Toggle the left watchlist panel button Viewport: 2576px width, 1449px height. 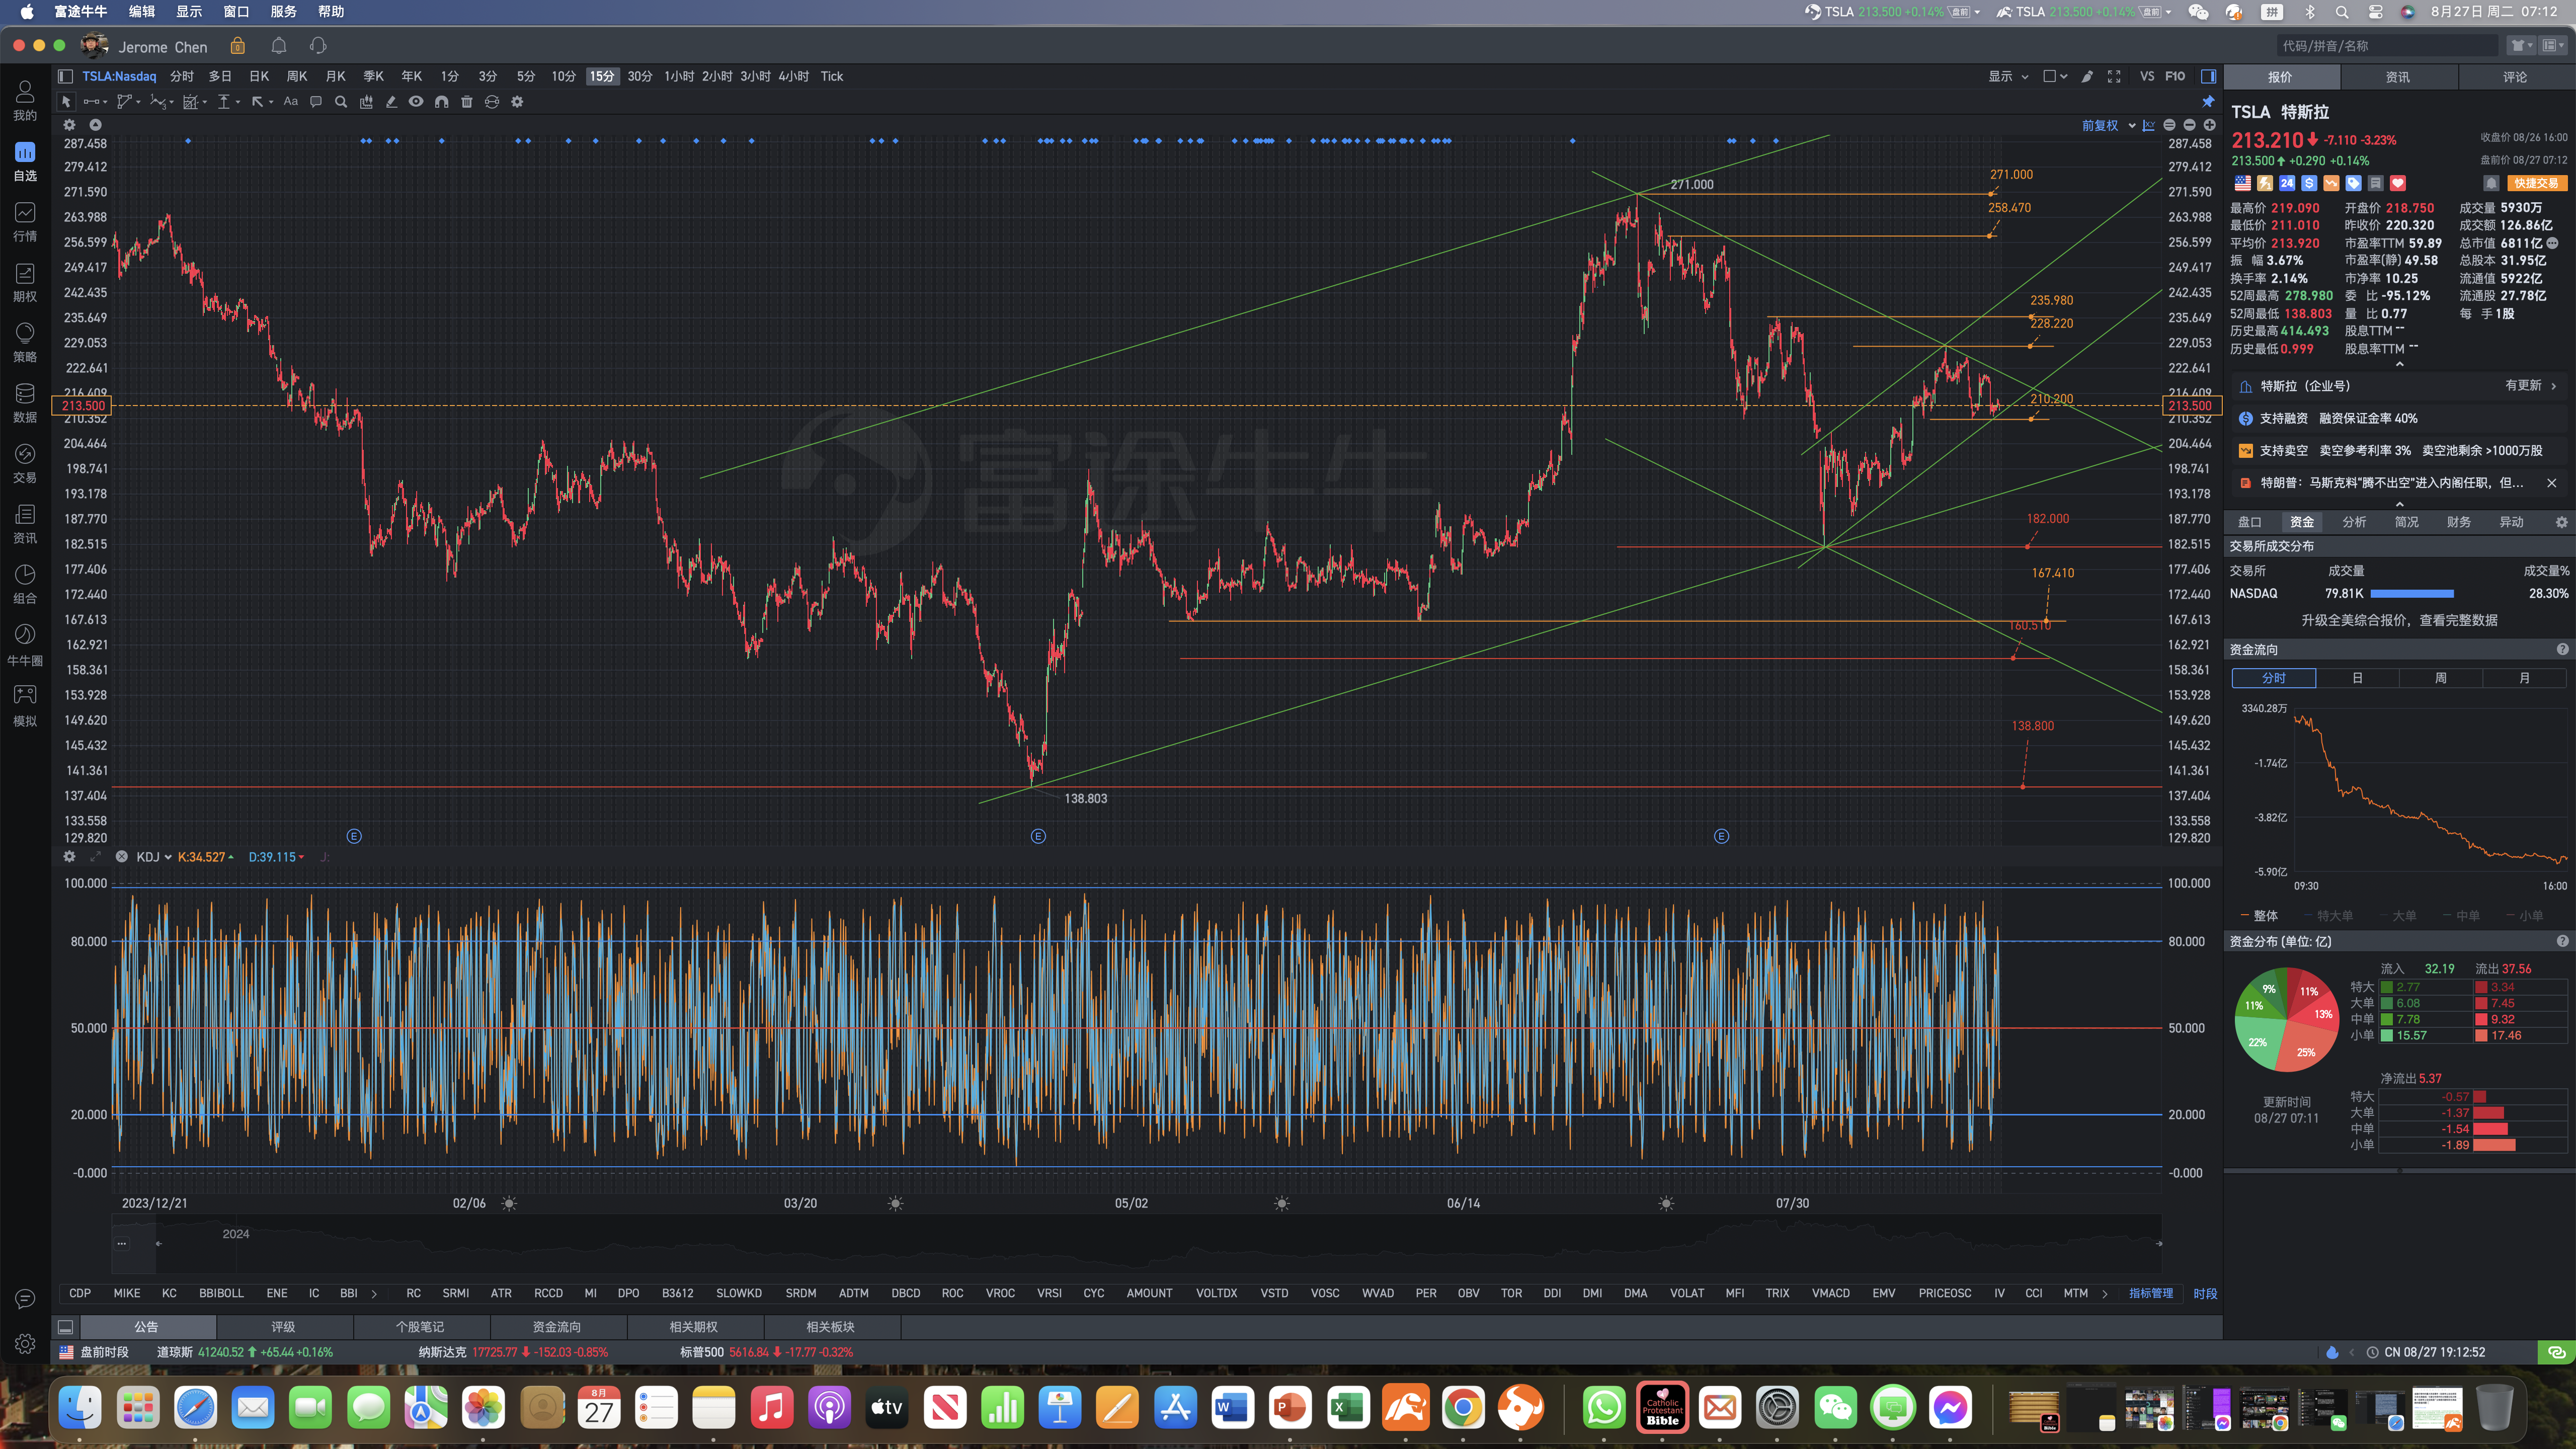(x=65, y=77)
